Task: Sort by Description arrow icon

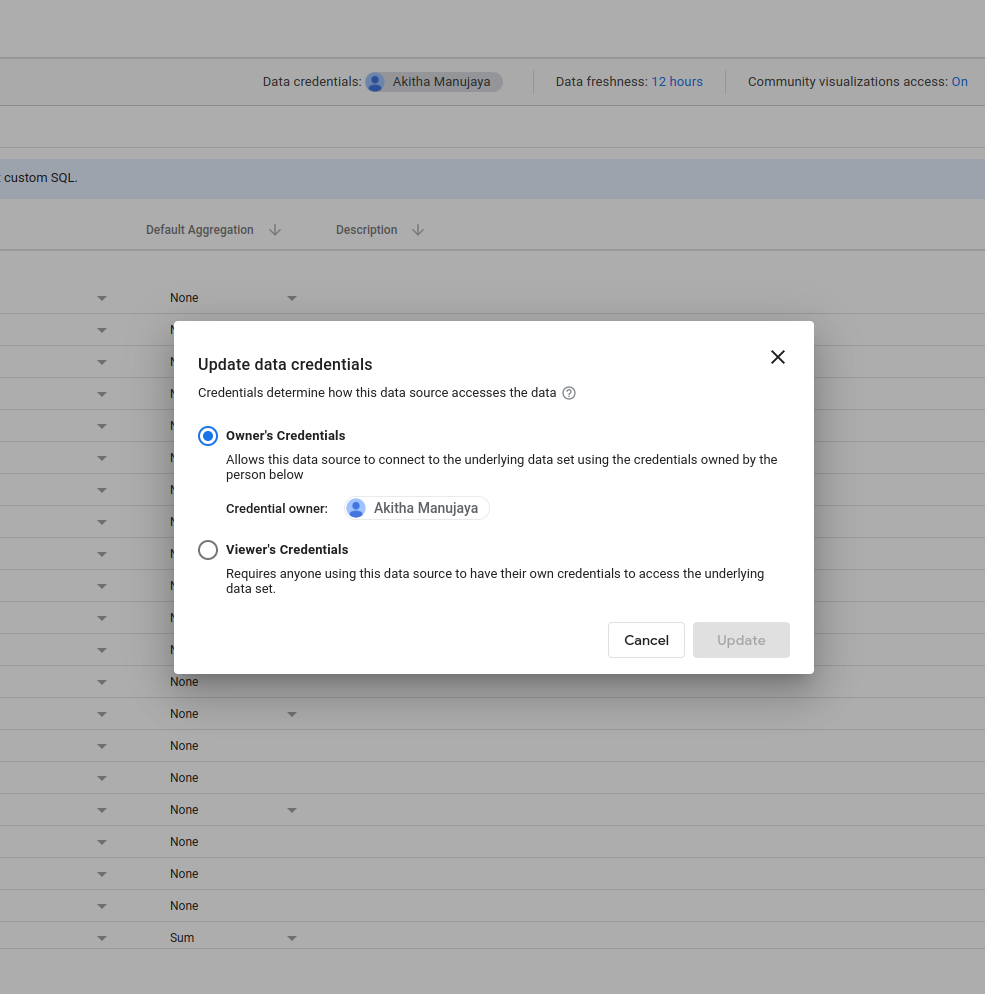Action: 418,230
